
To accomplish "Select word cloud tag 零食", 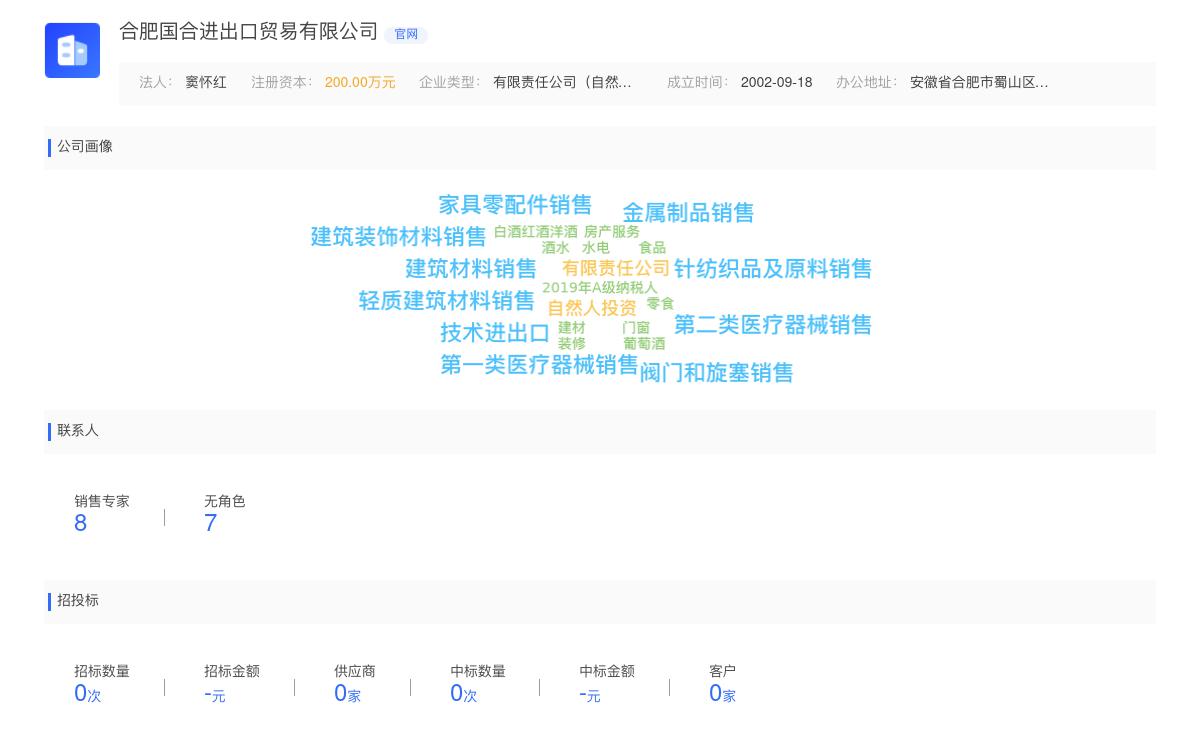I will pos(660,304).
